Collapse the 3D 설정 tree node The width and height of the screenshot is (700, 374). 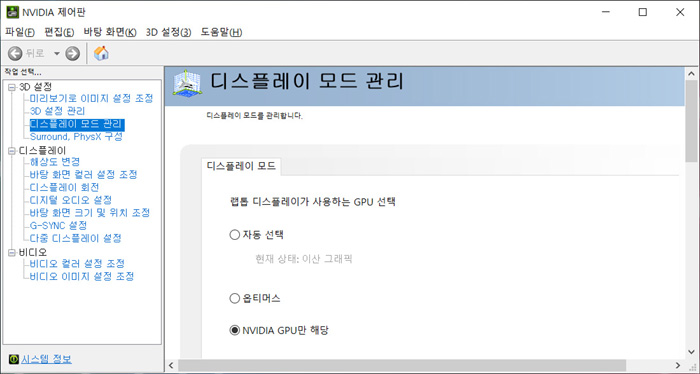pyautogui.click(x=12, y=87)
